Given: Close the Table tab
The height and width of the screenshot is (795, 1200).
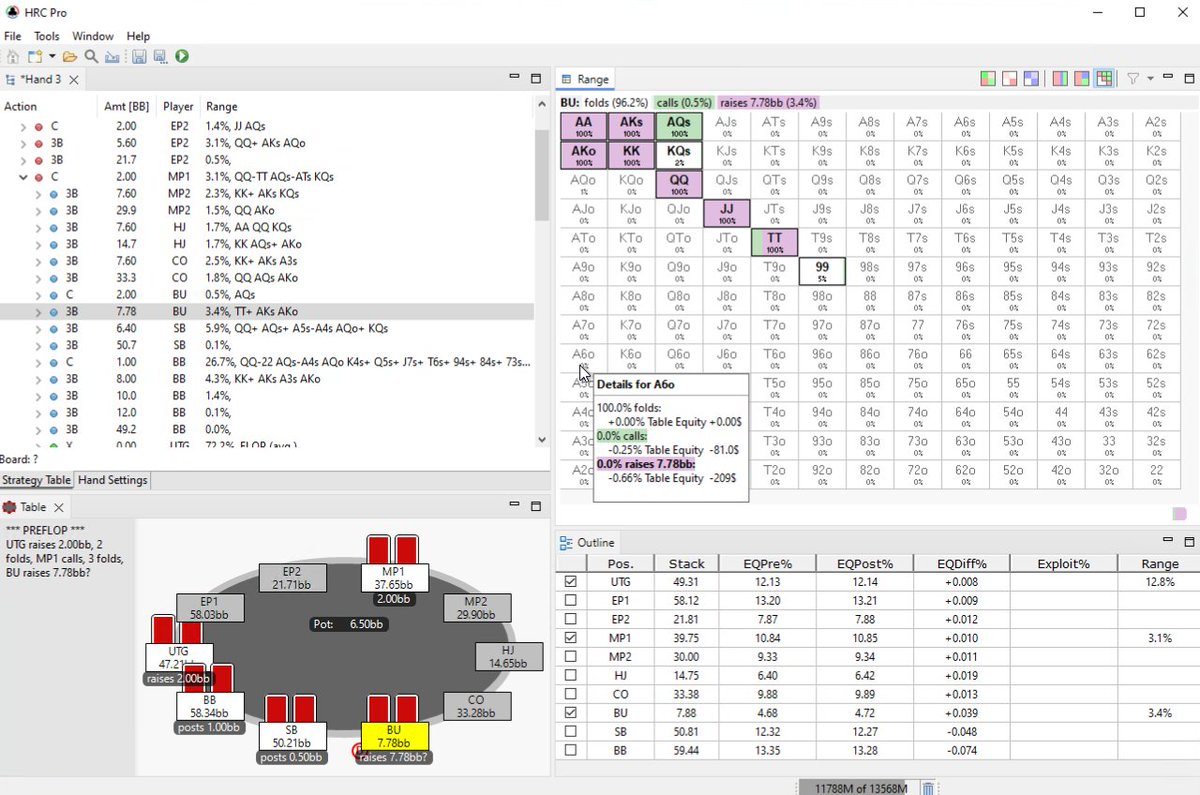Looking at the screenshot, I should coord(58,508).
